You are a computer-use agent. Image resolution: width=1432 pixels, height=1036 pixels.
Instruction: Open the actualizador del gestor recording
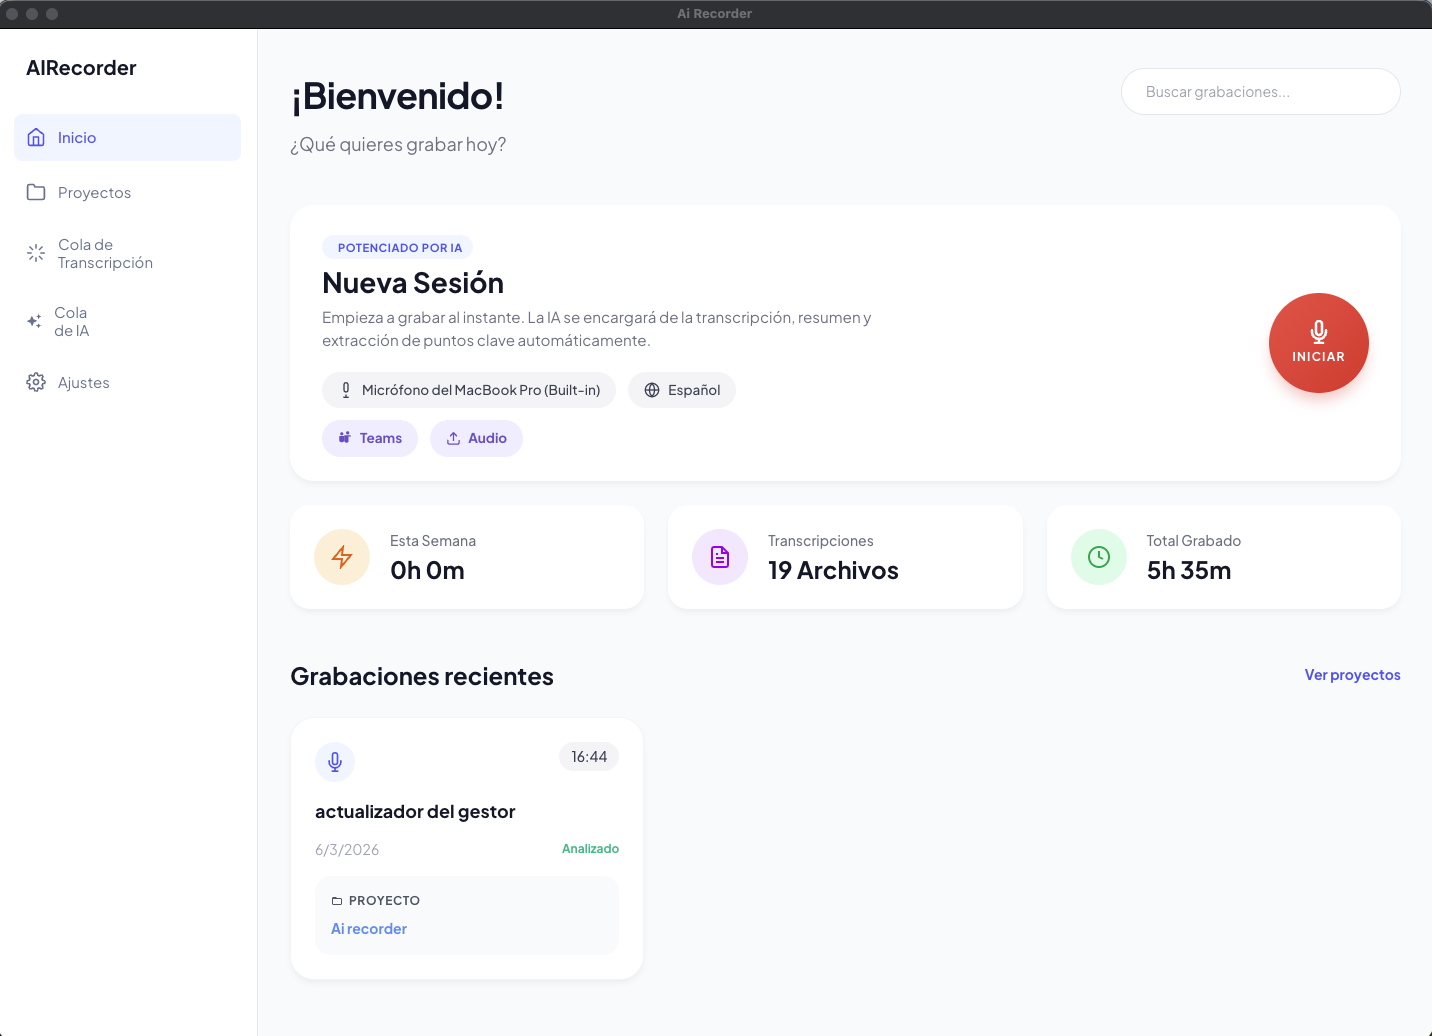(415, 811)
